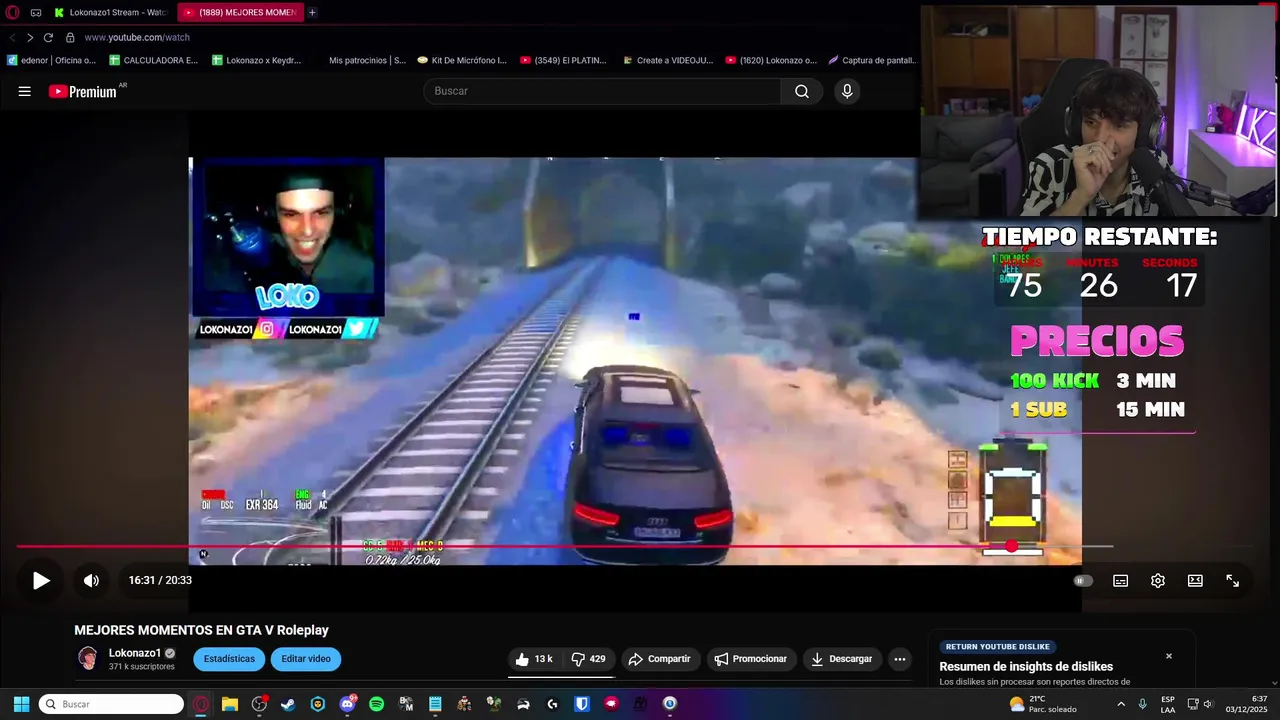The height and width of the screenshot is (720, 1280).
Task: Go to YouTube Premium home logo
Action: tap(83, 91)
